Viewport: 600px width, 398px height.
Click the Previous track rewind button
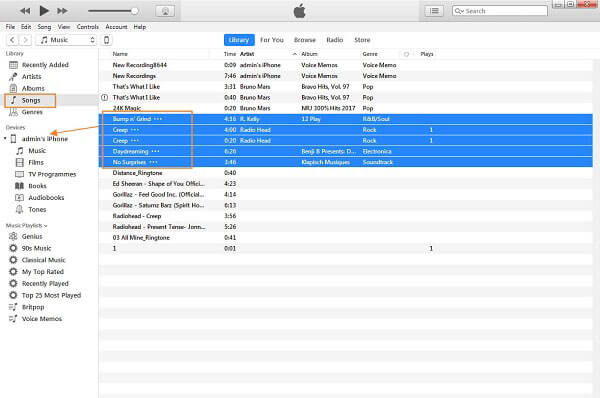[x=25, y=11]
